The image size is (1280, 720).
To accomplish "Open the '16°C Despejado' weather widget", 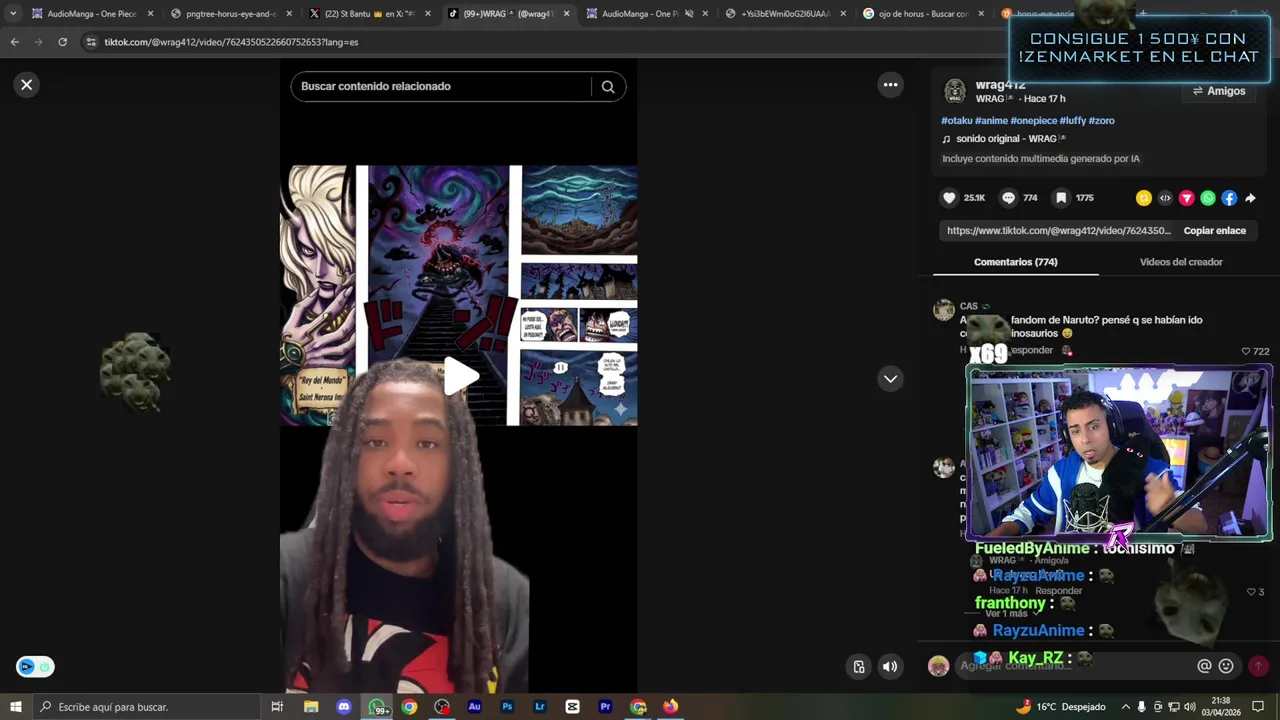I will [x=1061, y=707].
